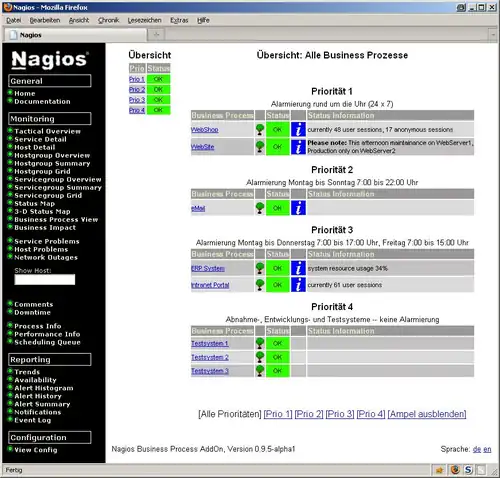Open the blue info icon for Intranet Portal

click(298, 285)
